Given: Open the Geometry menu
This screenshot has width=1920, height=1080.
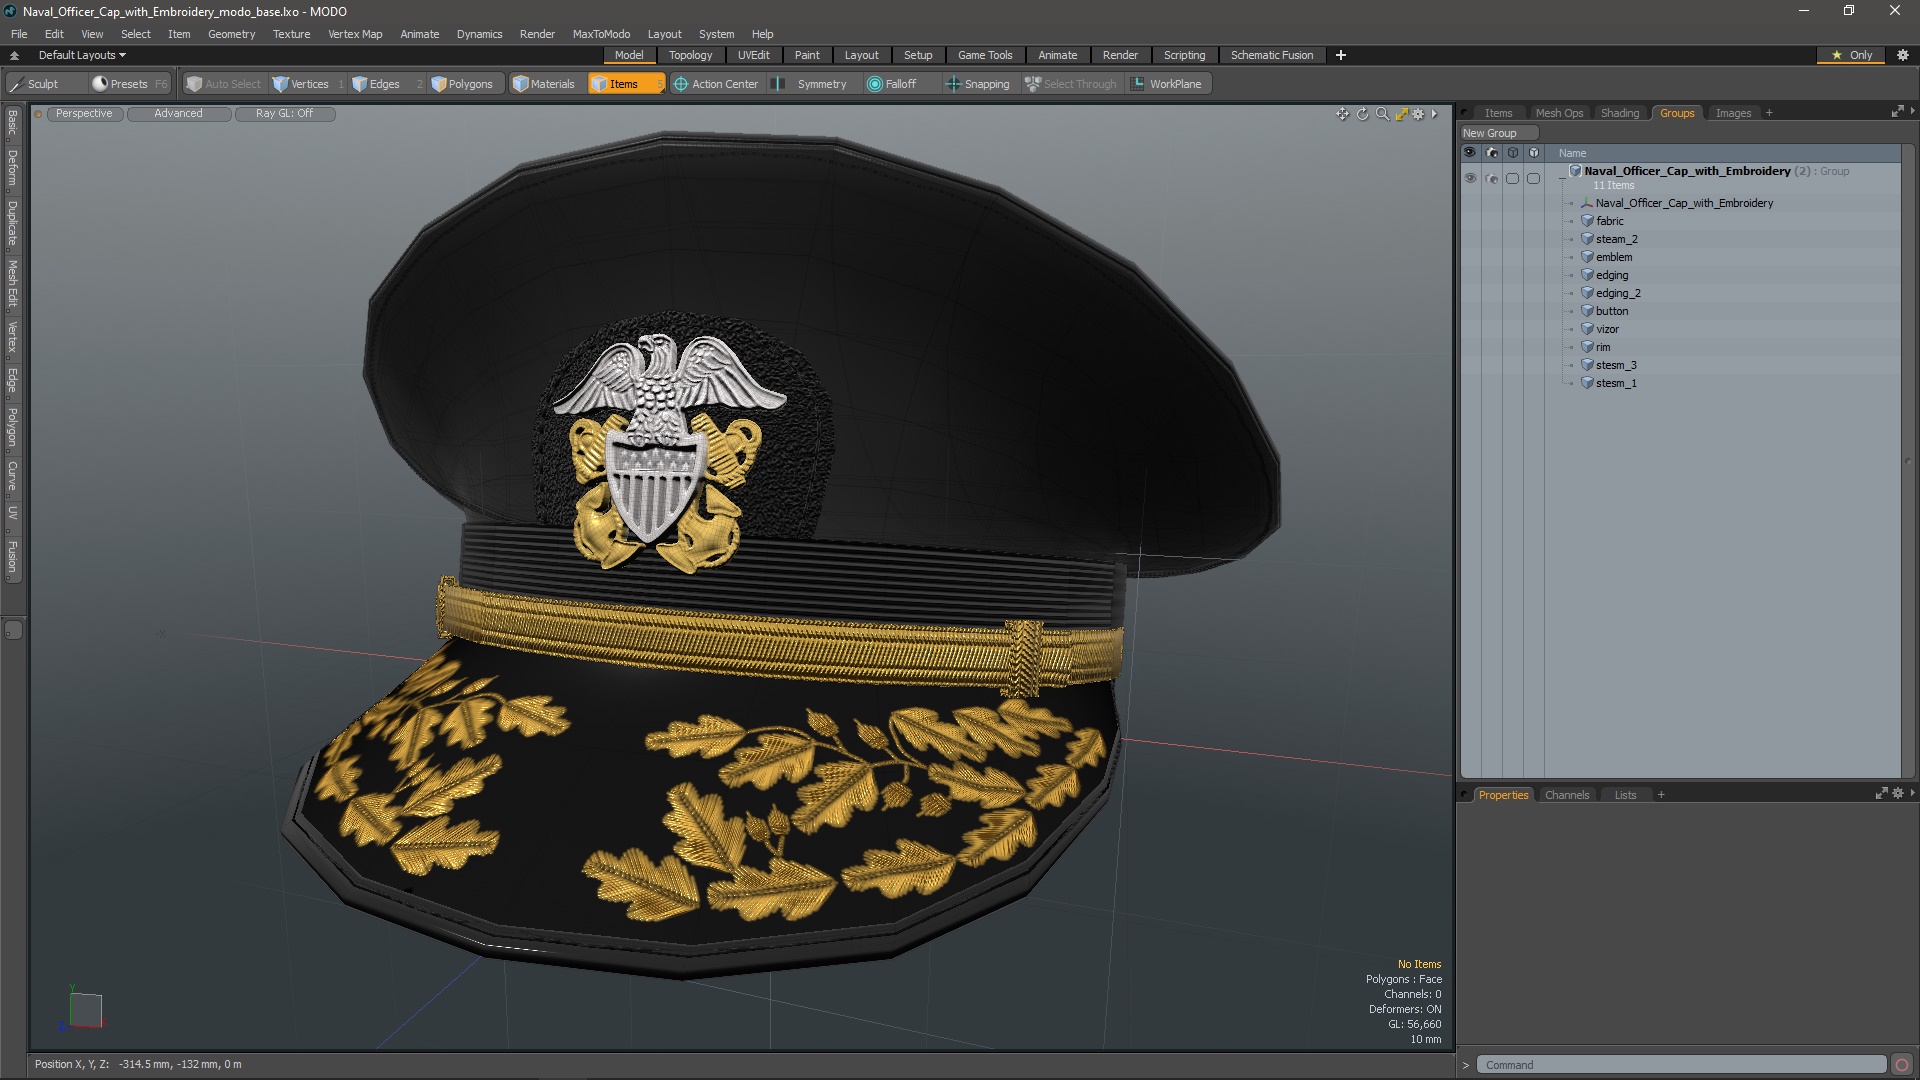Looking at the screenshot, I should click(231, 34).
